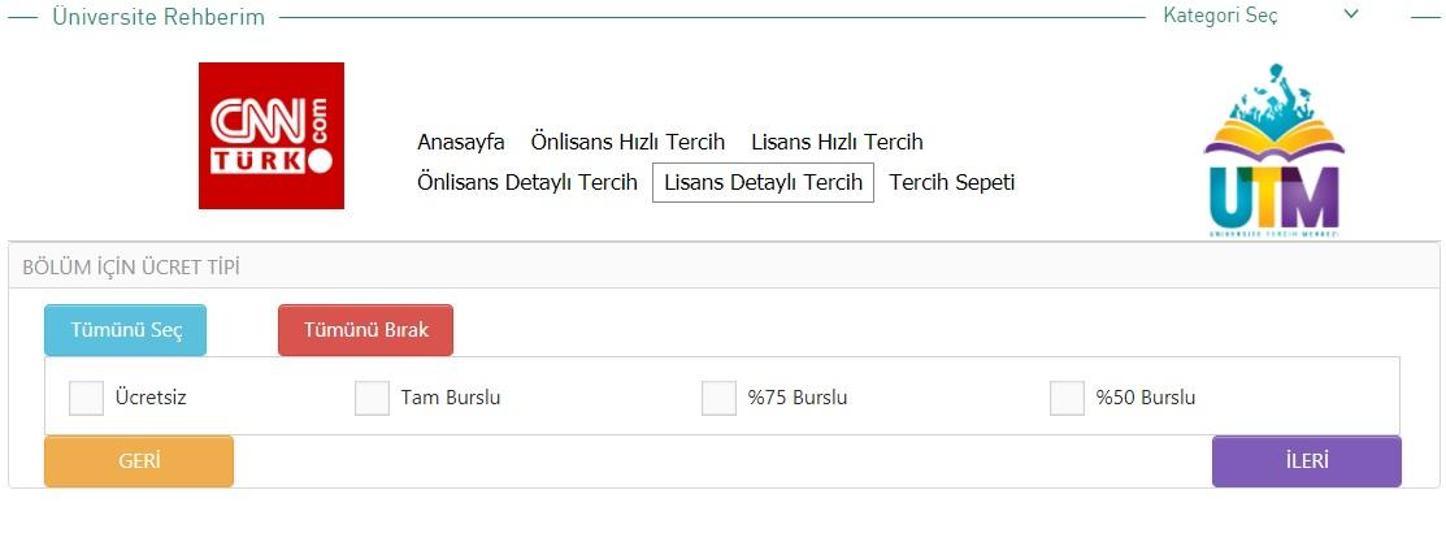
Task: Proceed with the purple İLERİ button
Action: 1306,461
